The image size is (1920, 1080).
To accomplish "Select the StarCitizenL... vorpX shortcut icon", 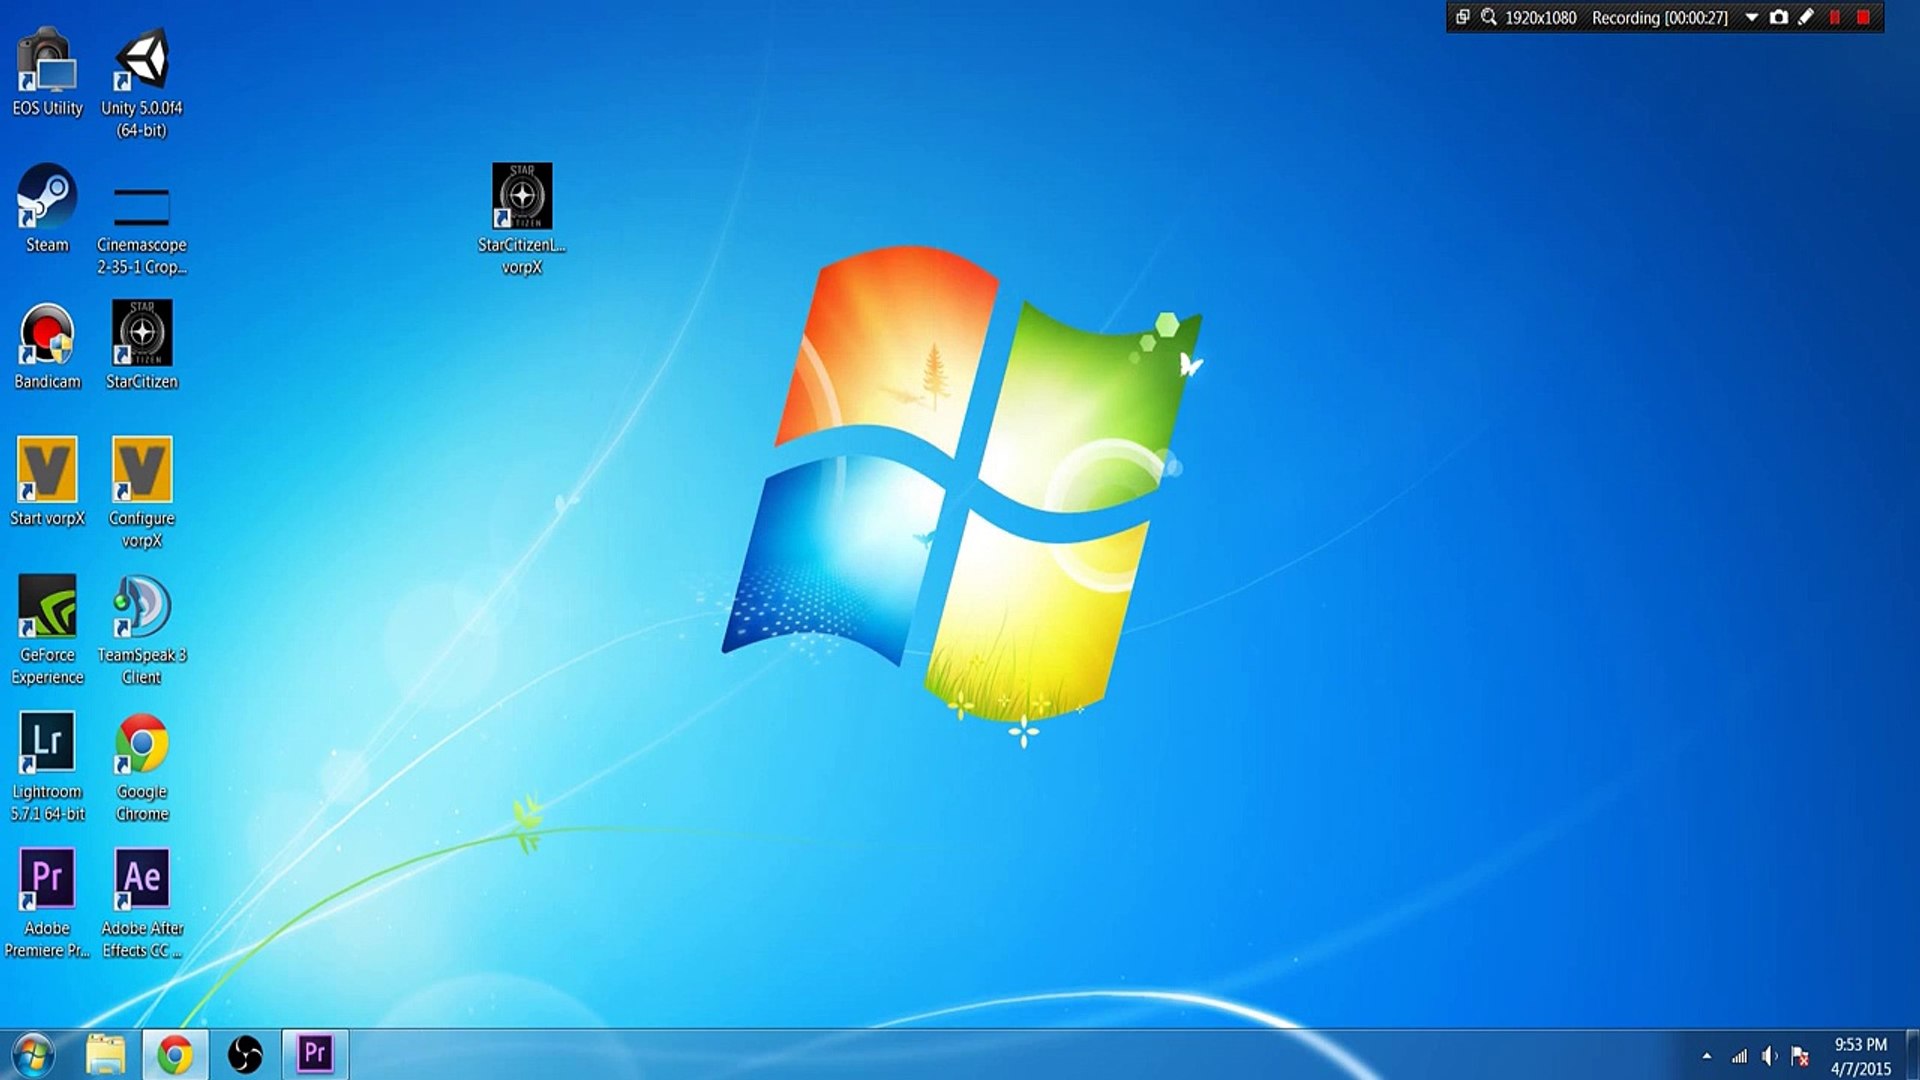I will [522, 220].
